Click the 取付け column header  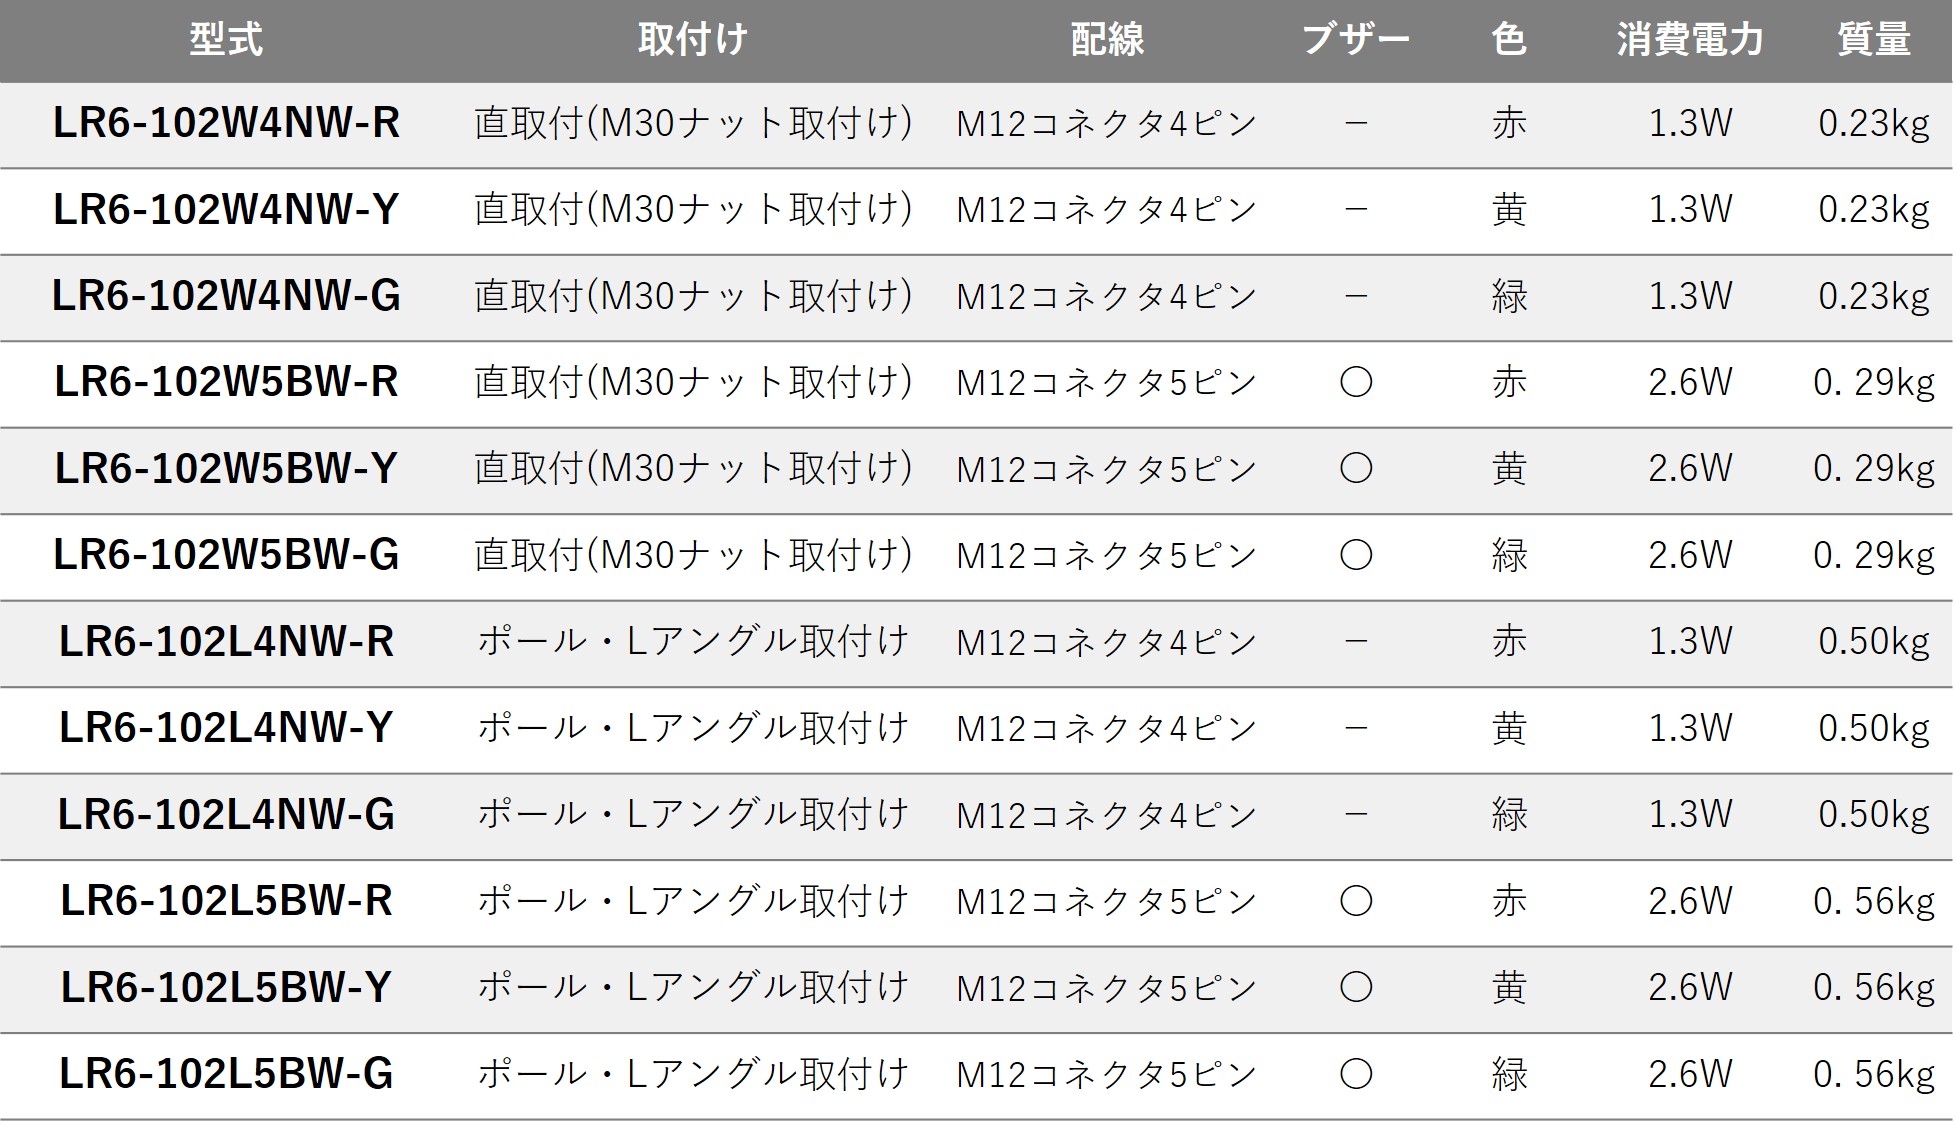[692, 40]
